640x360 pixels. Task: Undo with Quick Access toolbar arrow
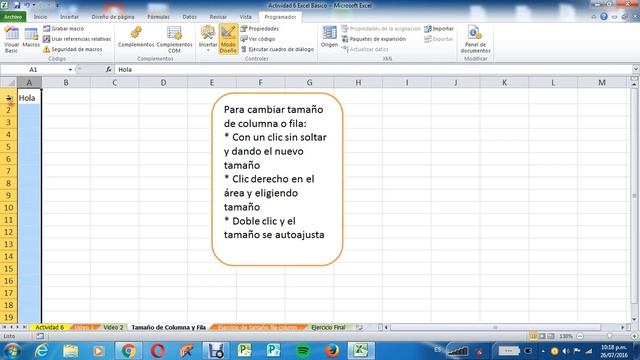[x=27, y=5]
